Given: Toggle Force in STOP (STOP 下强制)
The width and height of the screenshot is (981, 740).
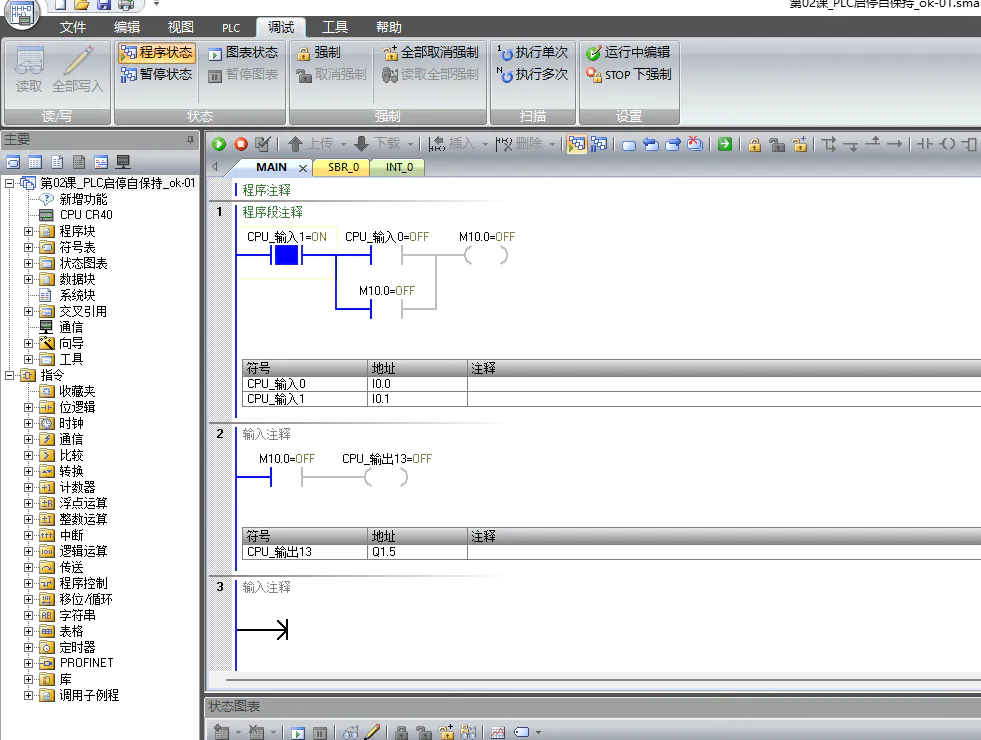Looking at the screenshot, I should pos(628,74).
